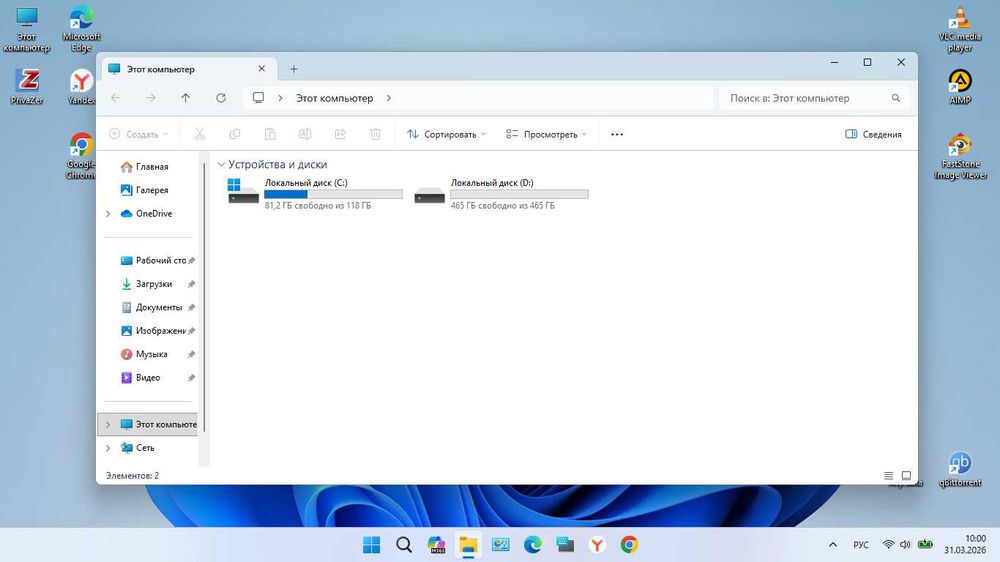Click the Paste clipboard icon
The height and width of the screenshot is (562, 1000).
pyautogui.click(x=270, y=134)
